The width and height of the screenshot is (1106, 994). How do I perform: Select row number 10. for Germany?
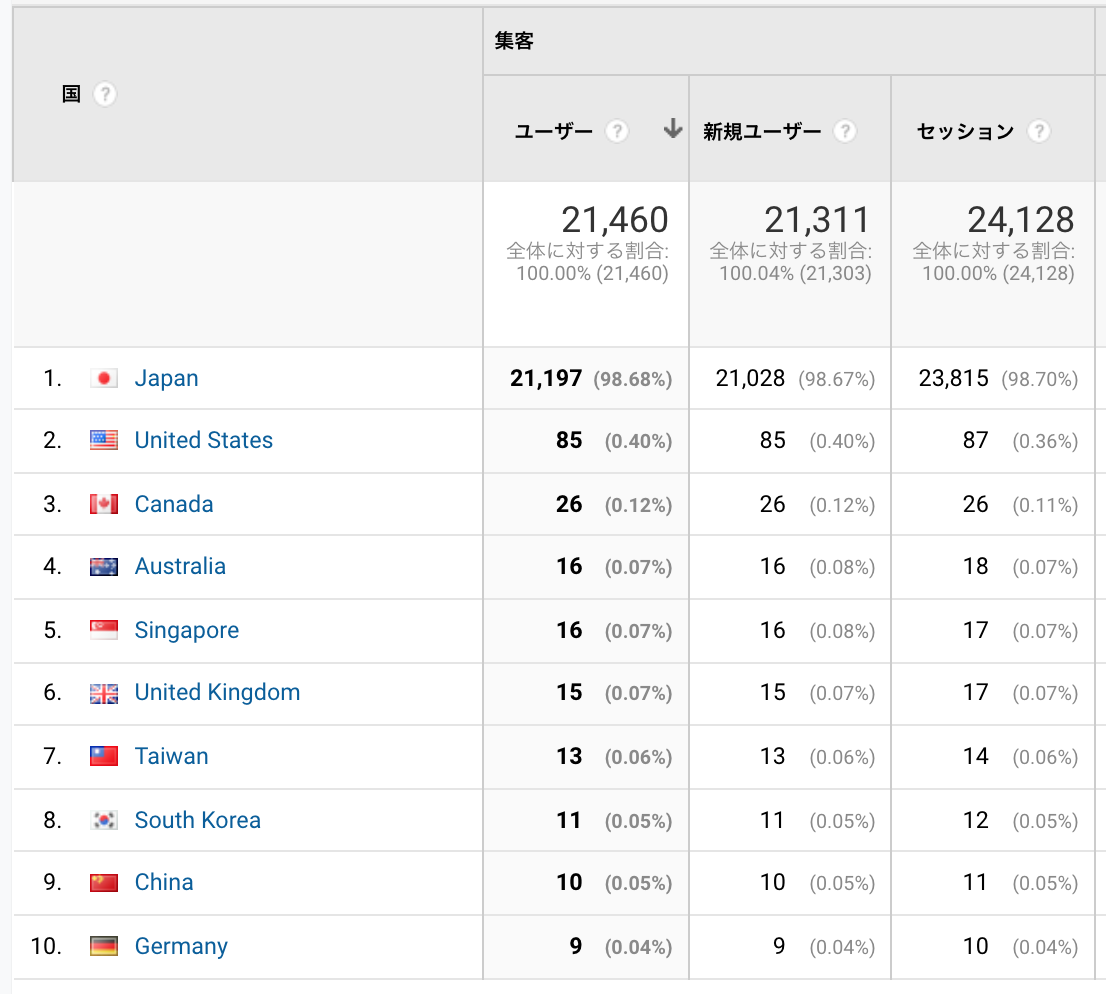(46, 946)
